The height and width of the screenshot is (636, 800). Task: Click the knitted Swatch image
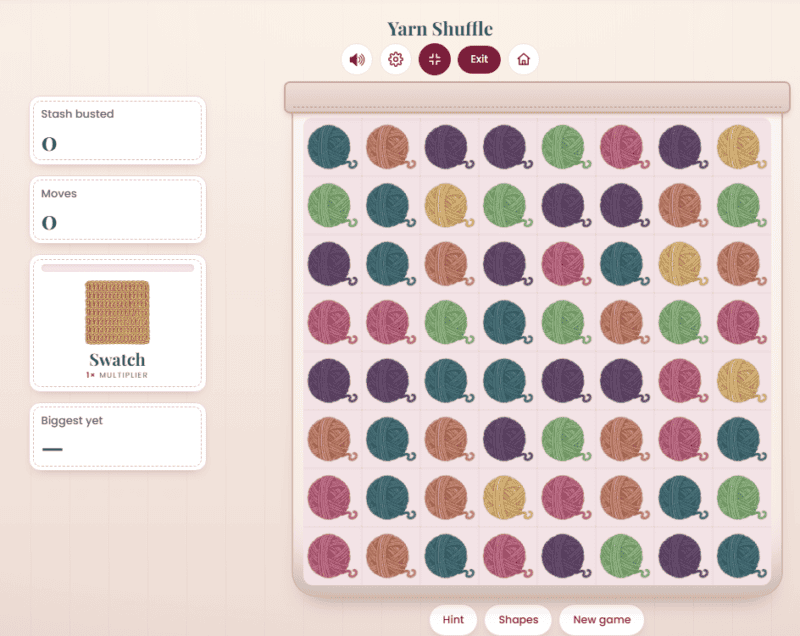[x=117, y=312]
